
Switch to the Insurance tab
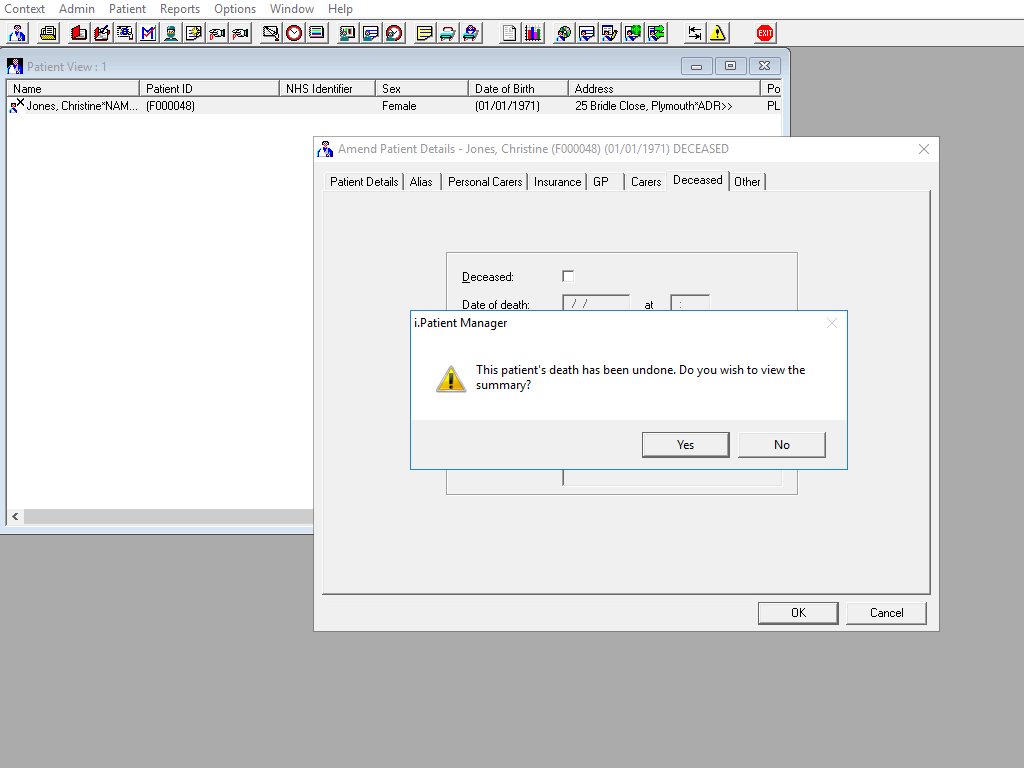[557, 182]
